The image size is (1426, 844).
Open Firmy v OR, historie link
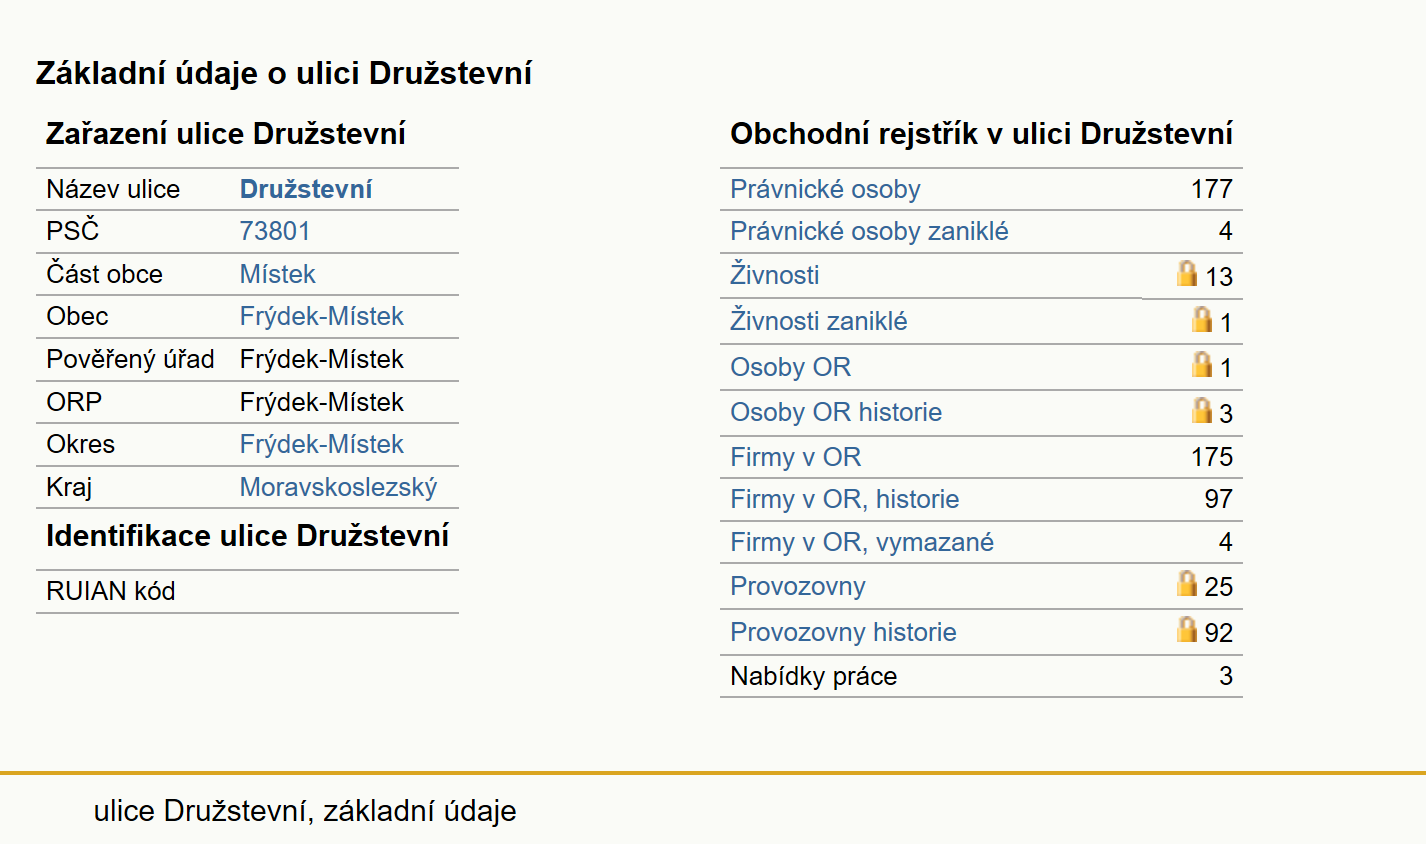pyautogui.click(x=845, y=499)
